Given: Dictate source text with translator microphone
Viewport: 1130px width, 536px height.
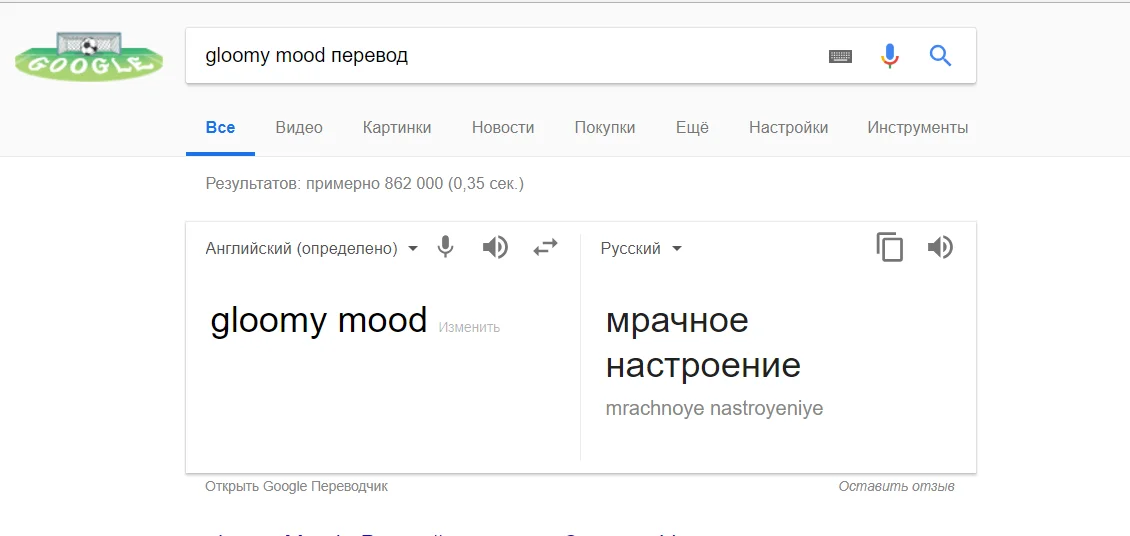Looking at the screenshot, I should pyautogui.click(x=446, y=247).
